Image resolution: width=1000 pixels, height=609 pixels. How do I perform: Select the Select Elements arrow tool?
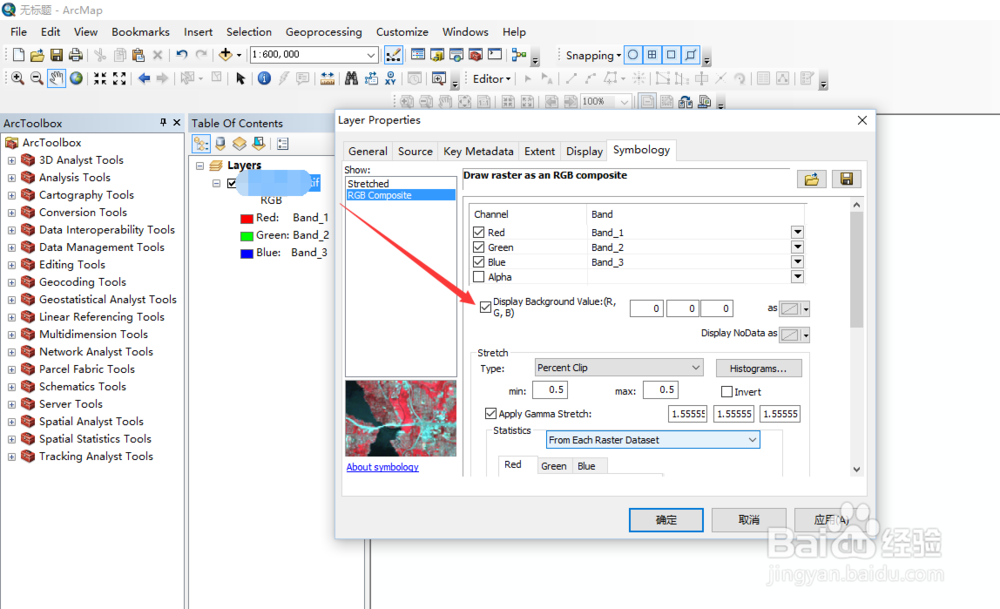[240, 78]
